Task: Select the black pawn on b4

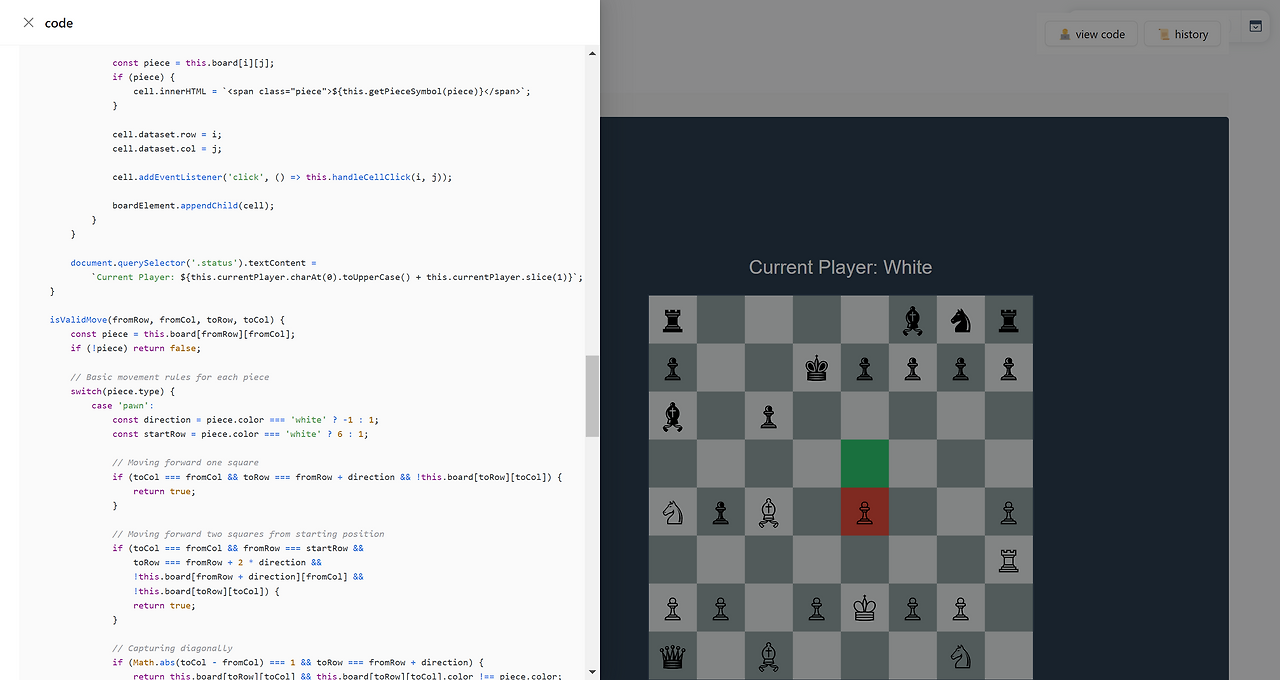Action: coord(721,512)
